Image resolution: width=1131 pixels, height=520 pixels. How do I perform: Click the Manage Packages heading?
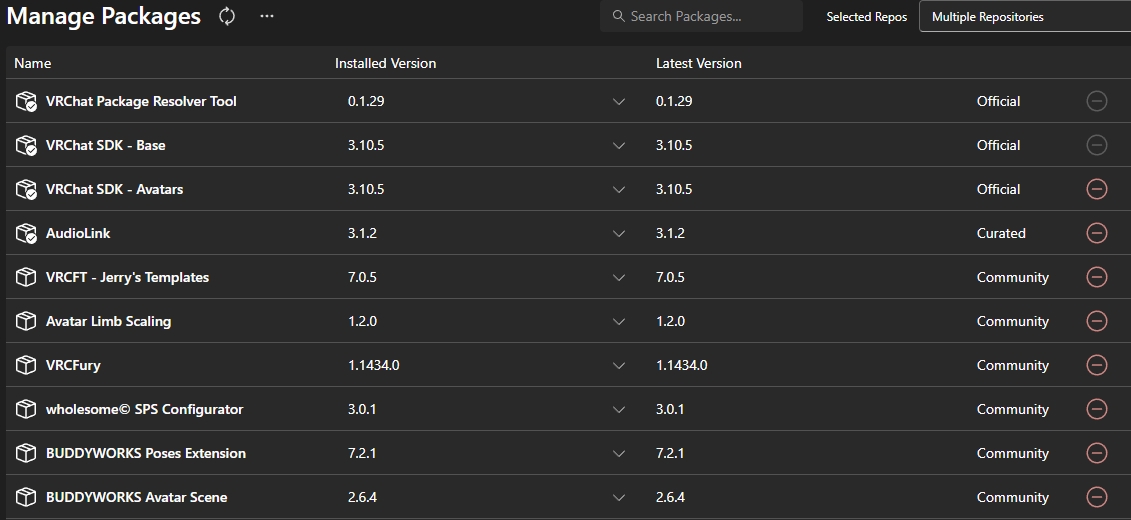pyautogui.click(x=103, y=16)
